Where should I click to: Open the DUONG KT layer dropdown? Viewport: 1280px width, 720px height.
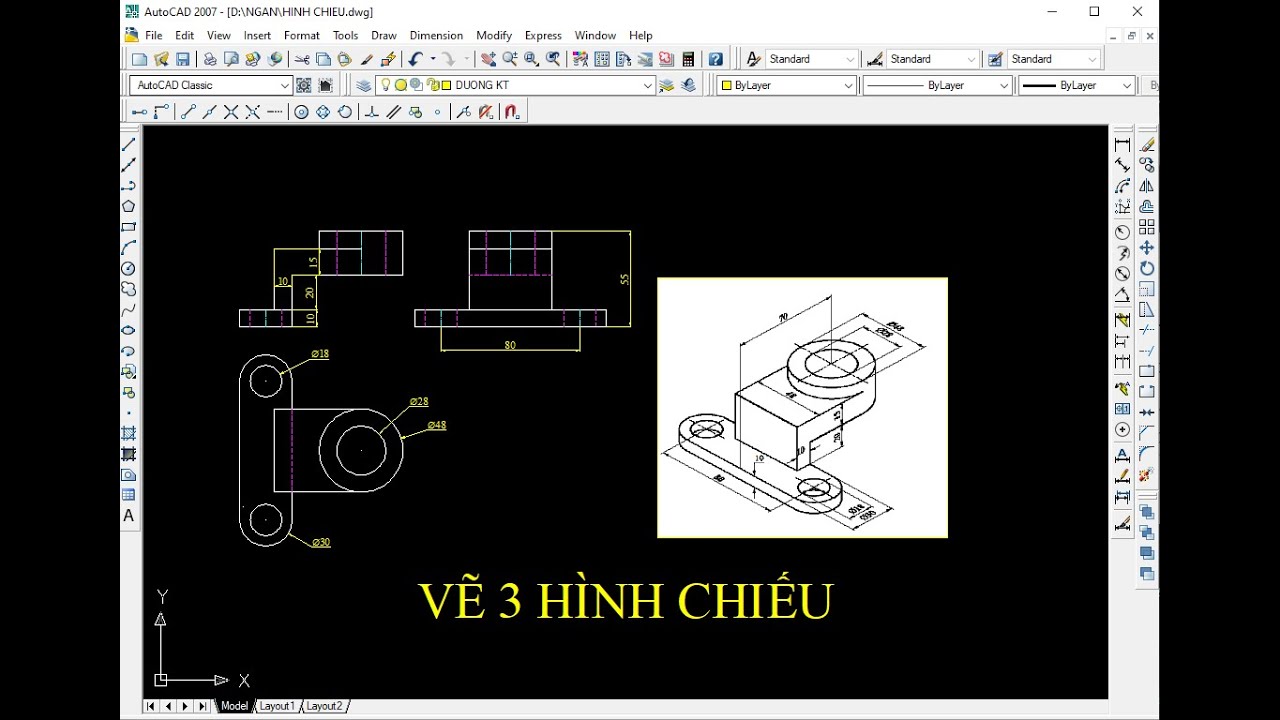click(648, 86)
